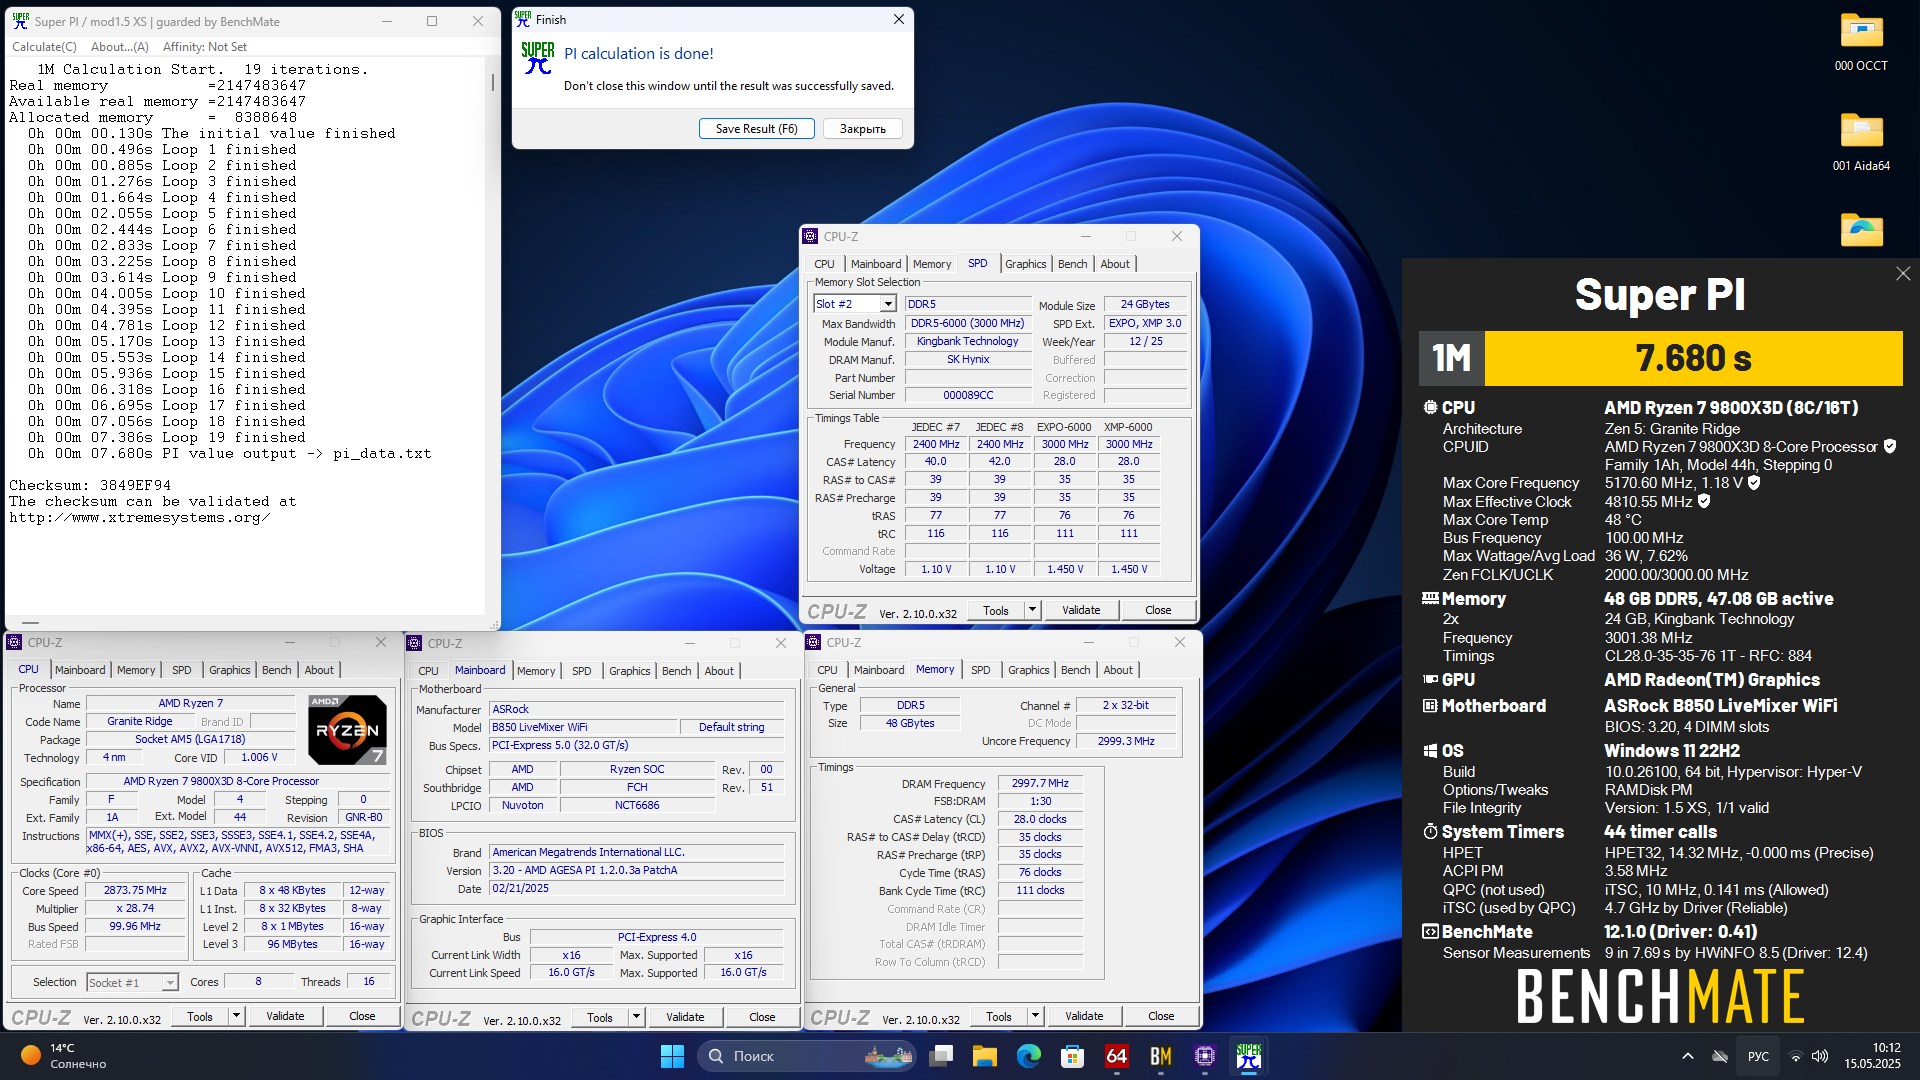This screenshot has height=1080, width=1920.
Task: Click Close button in CPU-Z Memory window
Action: [1160, 1016]
